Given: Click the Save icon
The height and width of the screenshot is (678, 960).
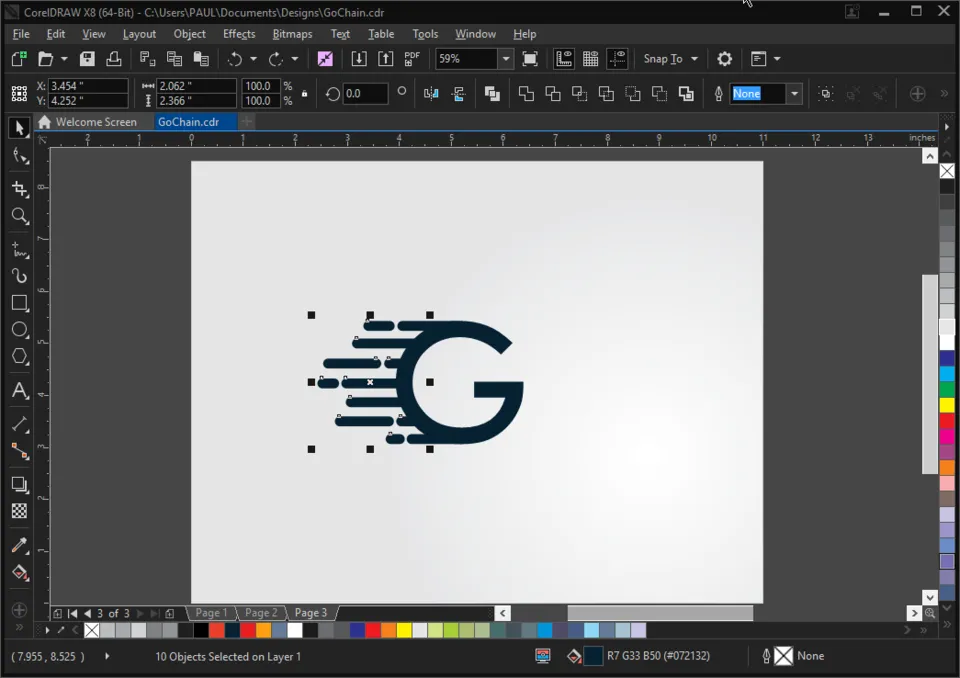Looking at the screenshot, I should tap(87, 59).
